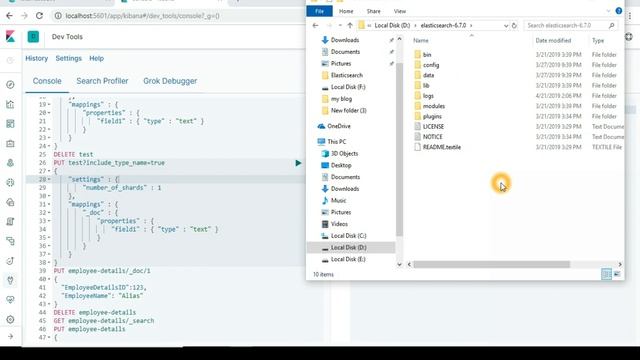This screenshot has height=360, width=640.
Task: Run the PUT test request with play icon
Action: pyautogui.click(x=298, y=163)
